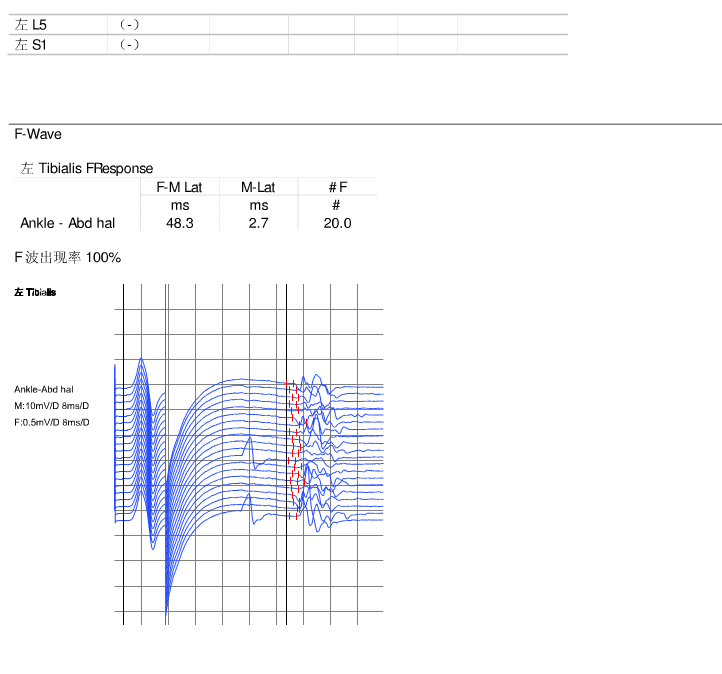Click the M-Lat column header
This screenshot has height=674, width=722.
tap(258, 187)
